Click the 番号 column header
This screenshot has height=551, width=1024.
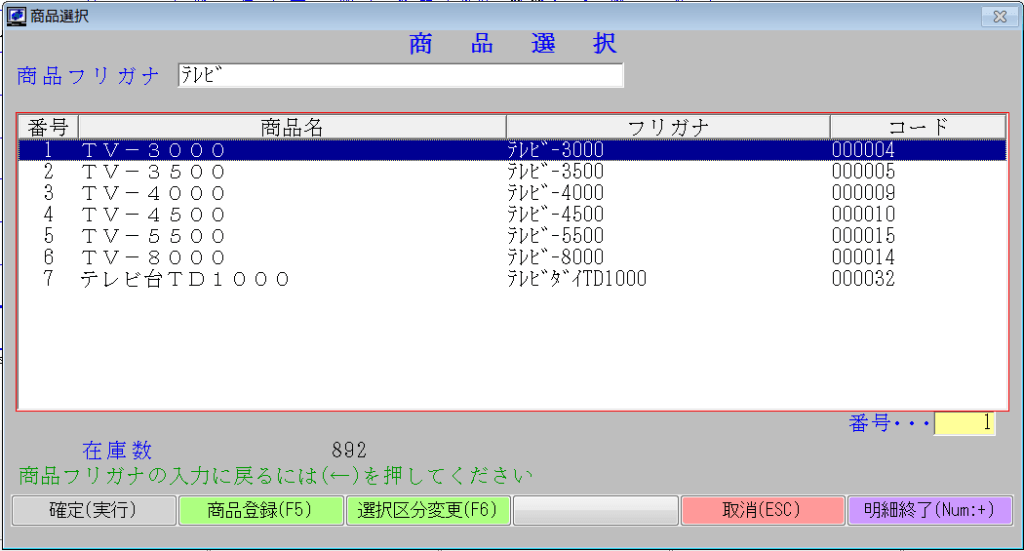(48, 127)
